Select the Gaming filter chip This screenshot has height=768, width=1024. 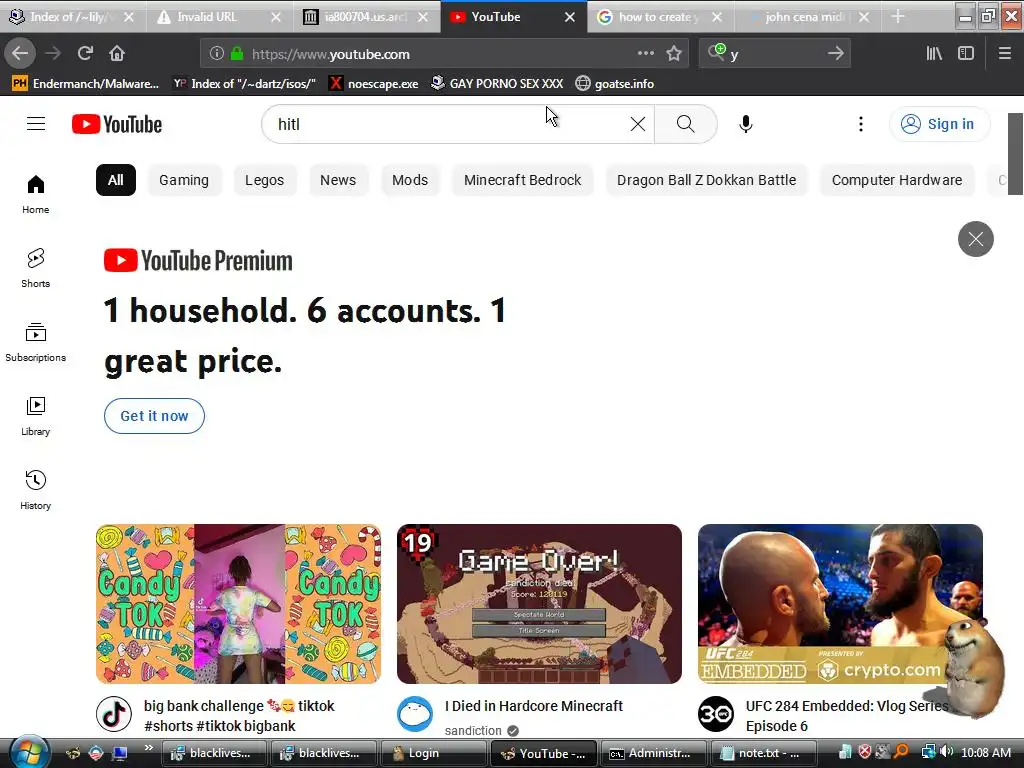(184, 180)
